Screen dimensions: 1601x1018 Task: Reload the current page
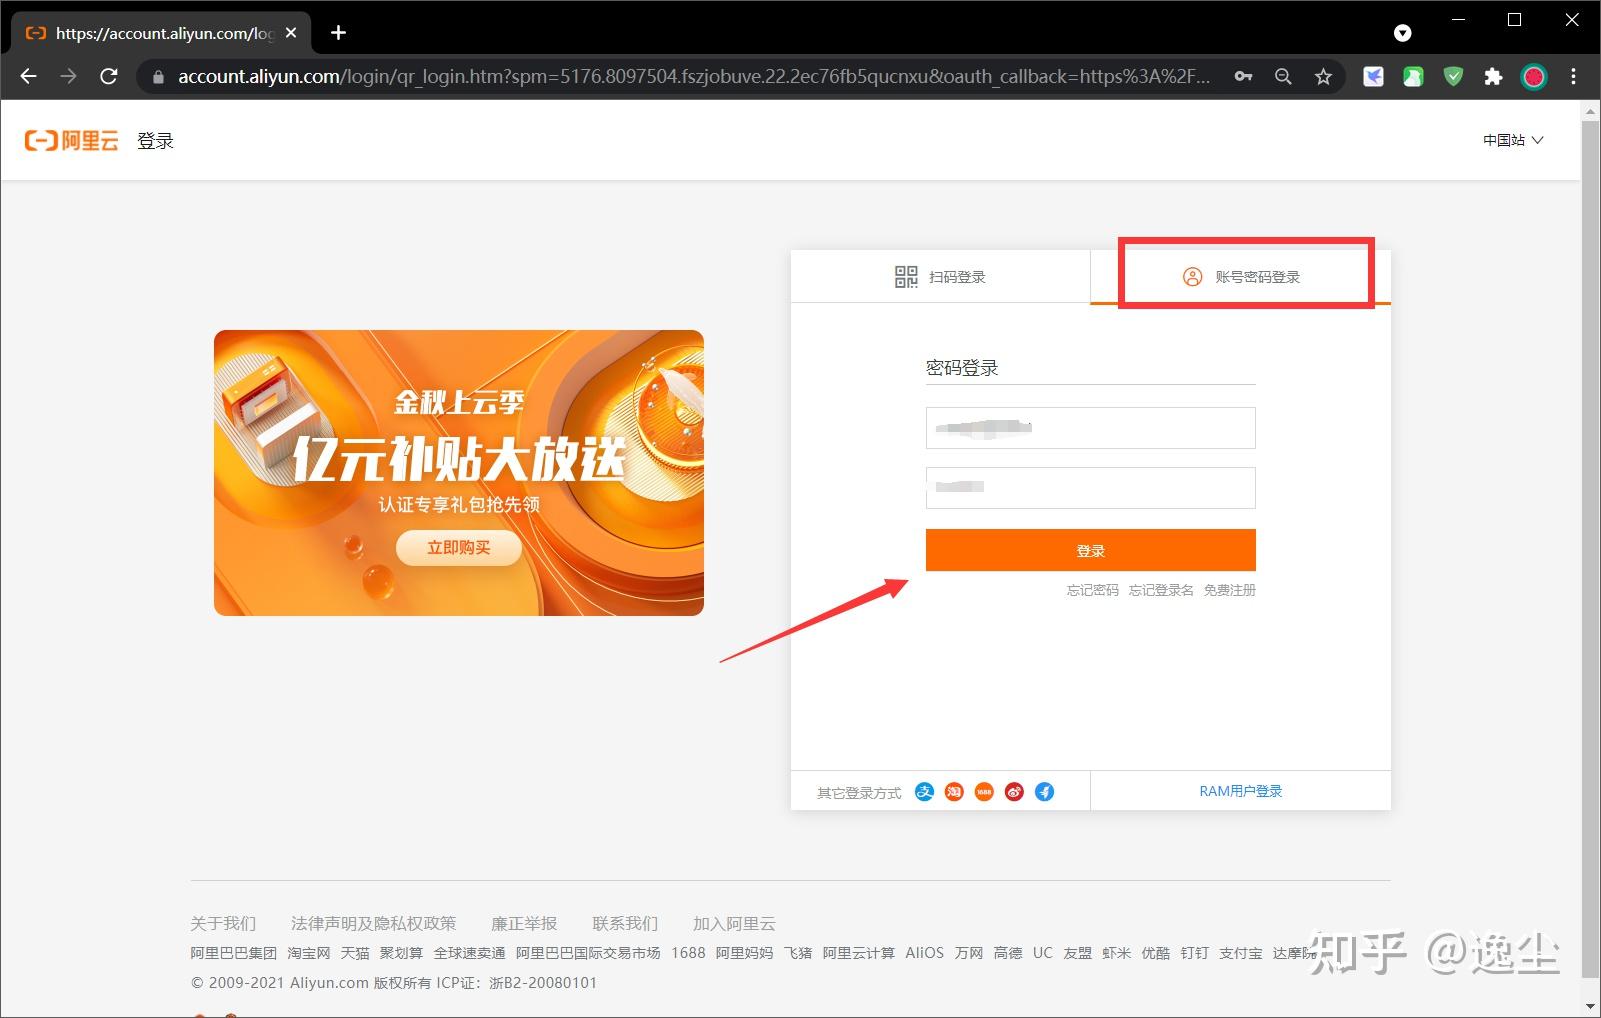tap(109, 76)
